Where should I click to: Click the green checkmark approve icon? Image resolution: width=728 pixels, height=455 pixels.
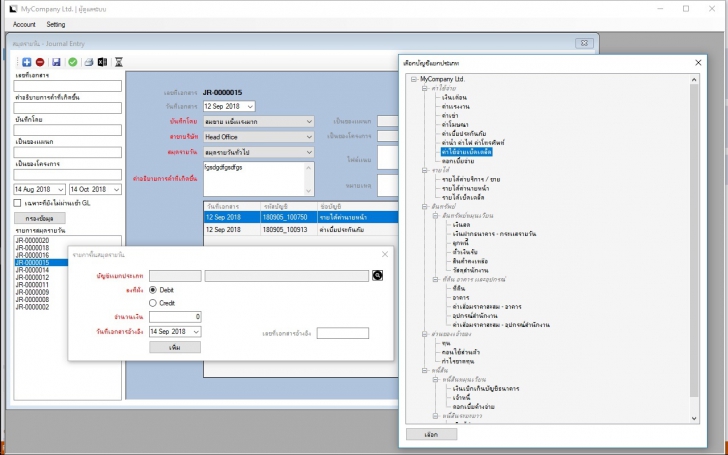(73, 62)
